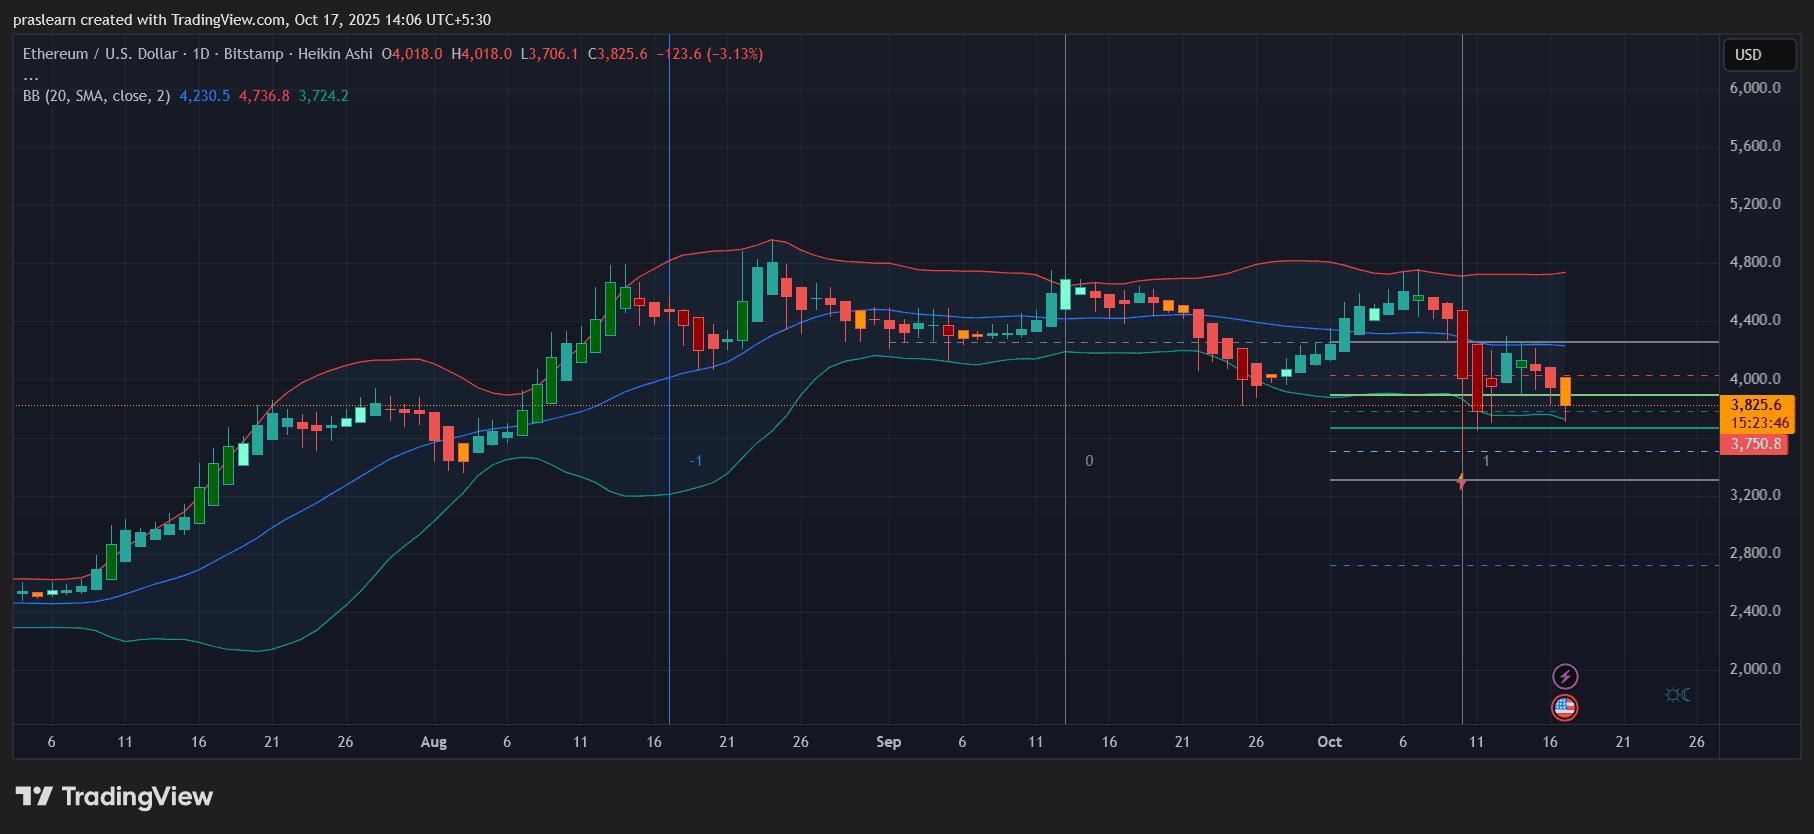Click the red 4,736.8 BB upper value
This screenshot has width=1814, height=834.
(x=264, y=96)
